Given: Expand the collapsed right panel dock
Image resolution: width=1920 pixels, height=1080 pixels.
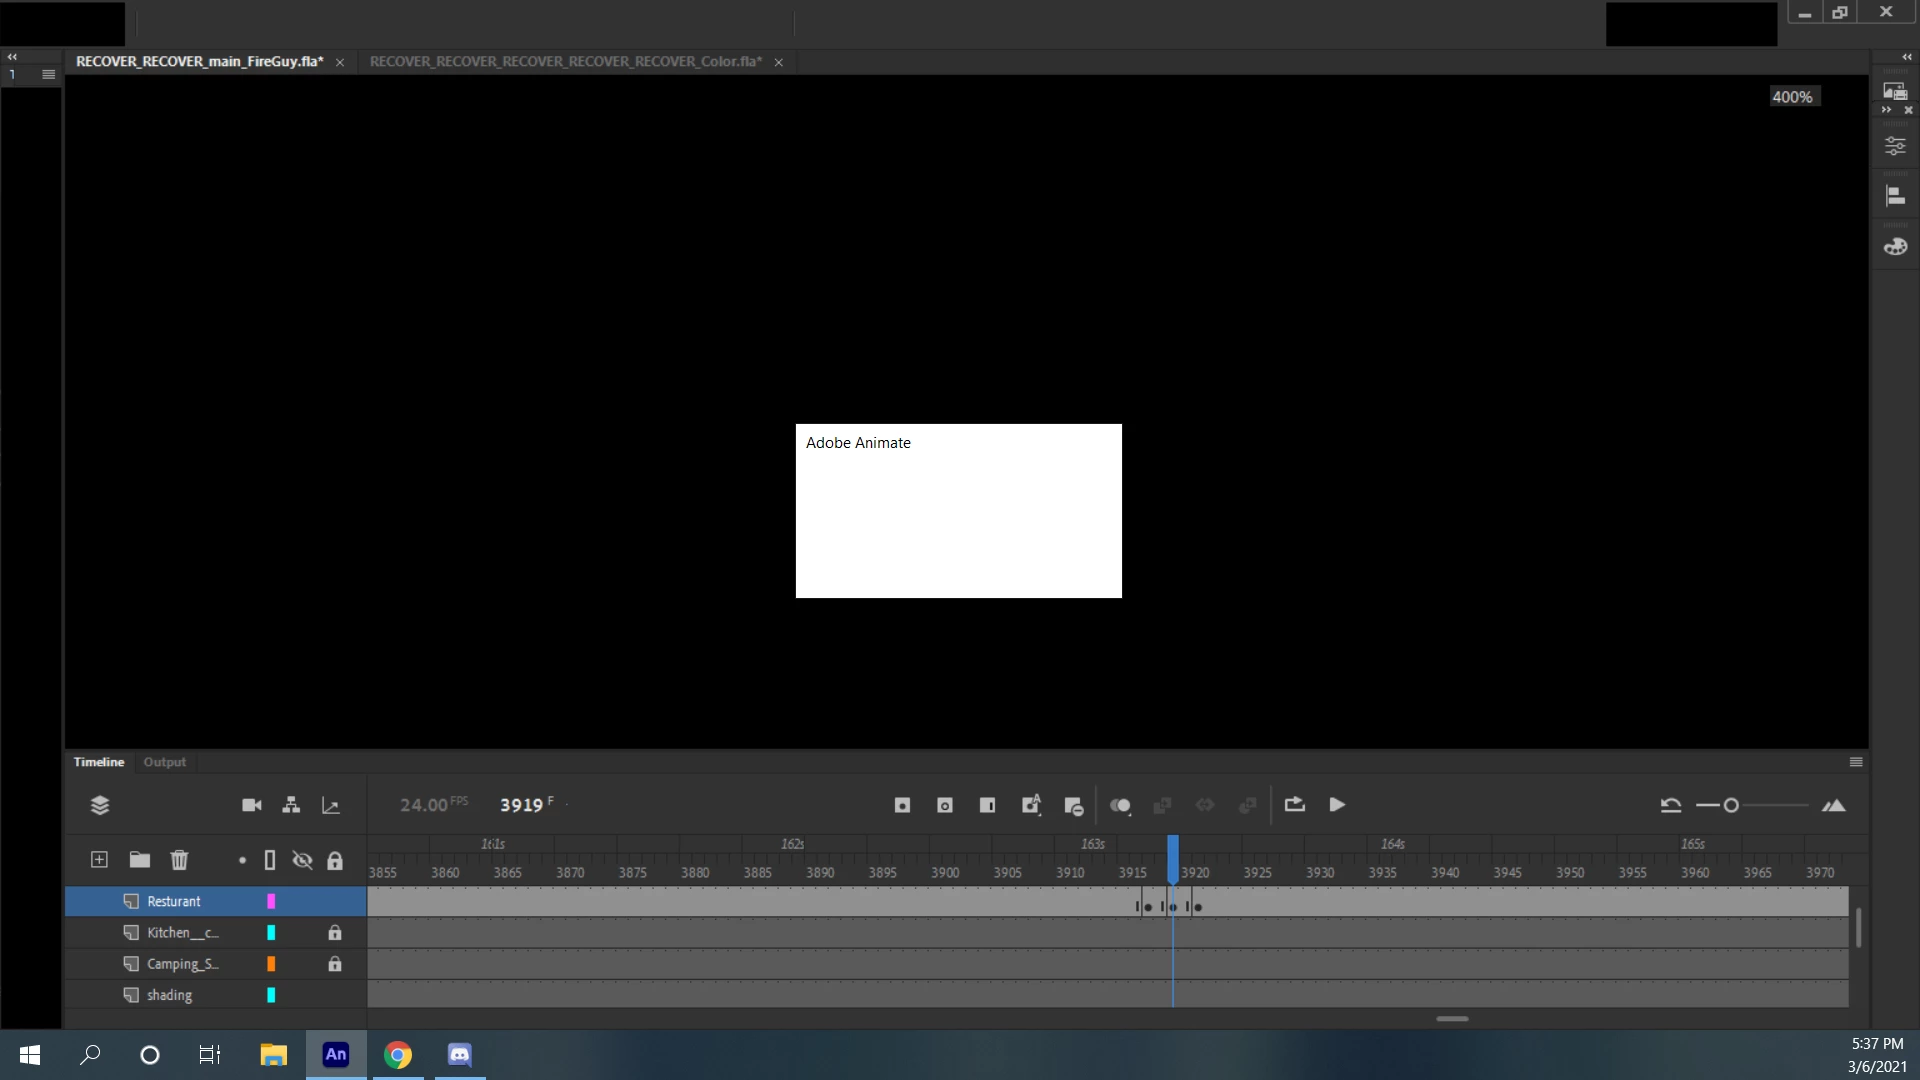Looking at the screenshot, I should [1906, 57].
